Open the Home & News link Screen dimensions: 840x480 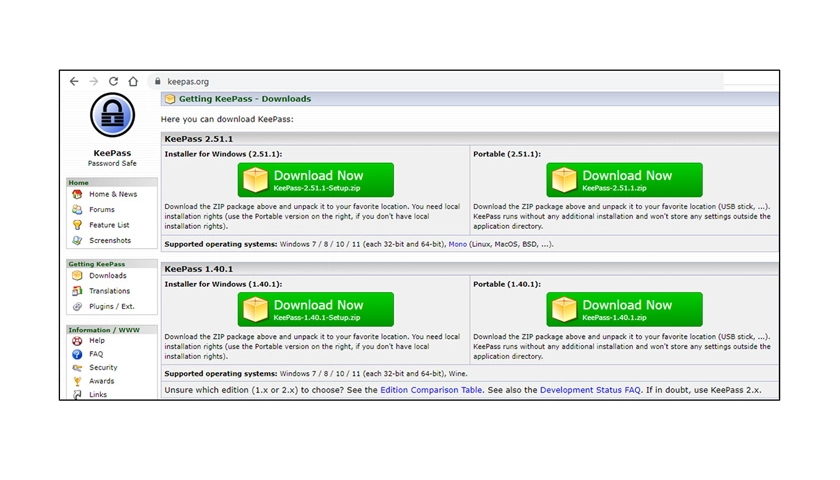click(113, 194)
